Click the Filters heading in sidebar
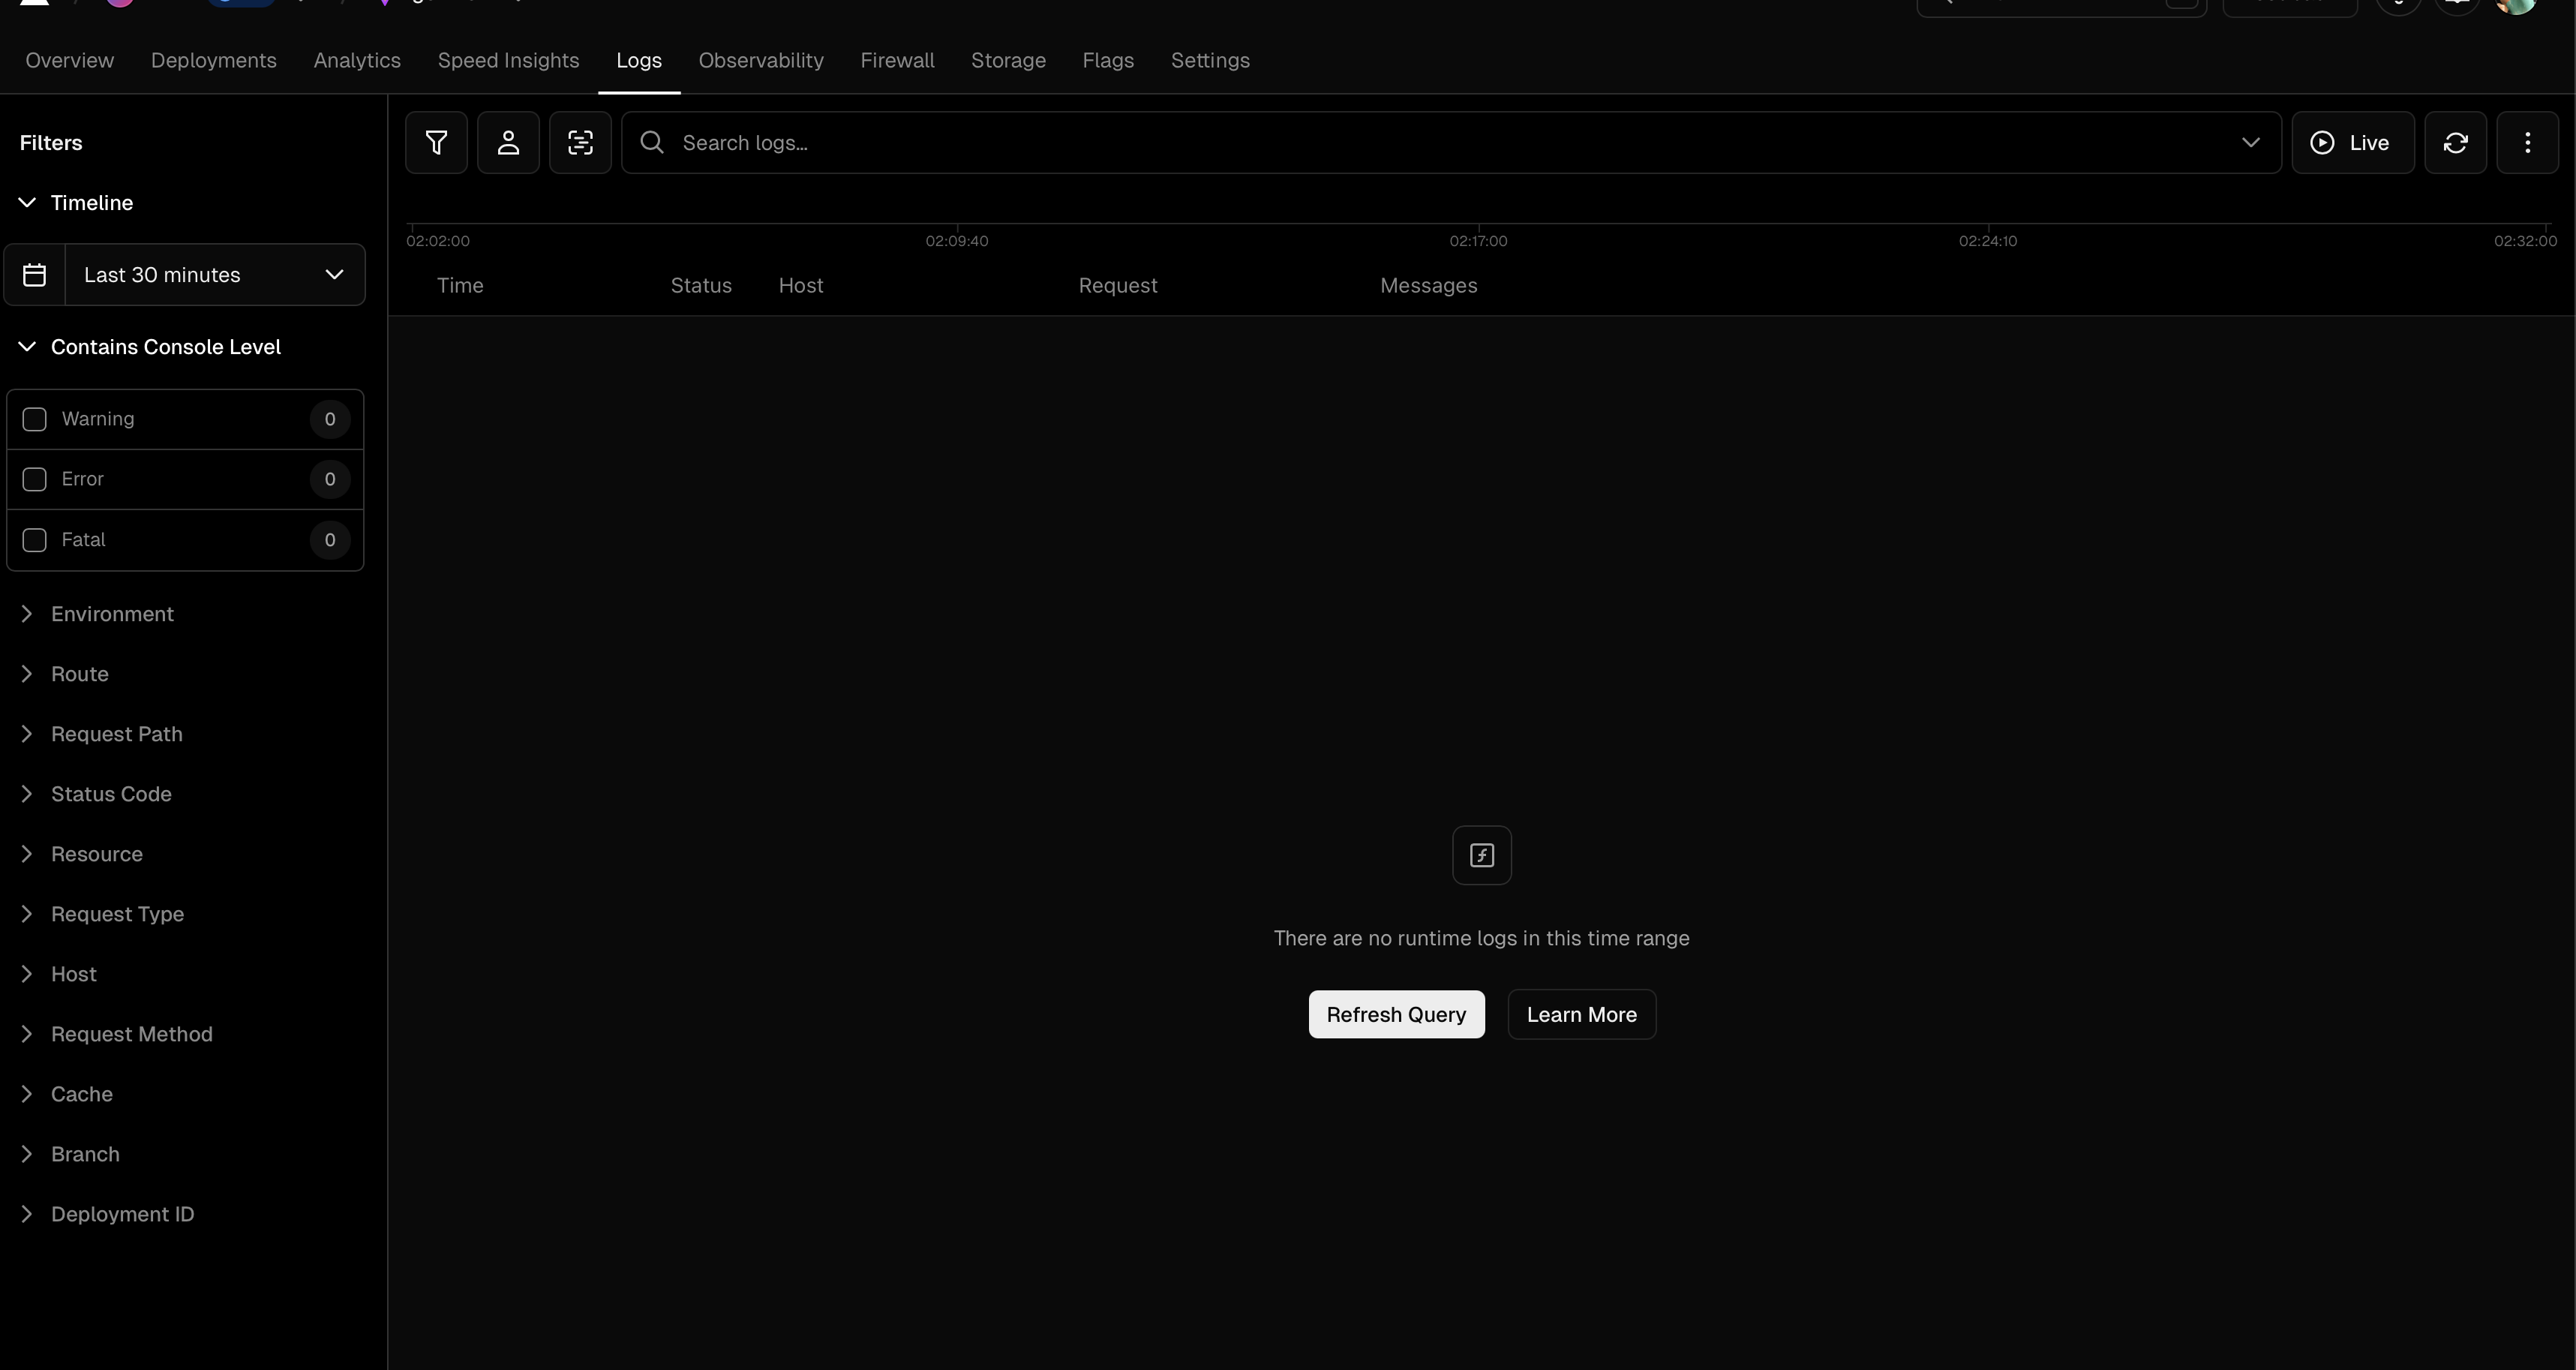Screen dimensions: 2576x1370 pos(51,143)
